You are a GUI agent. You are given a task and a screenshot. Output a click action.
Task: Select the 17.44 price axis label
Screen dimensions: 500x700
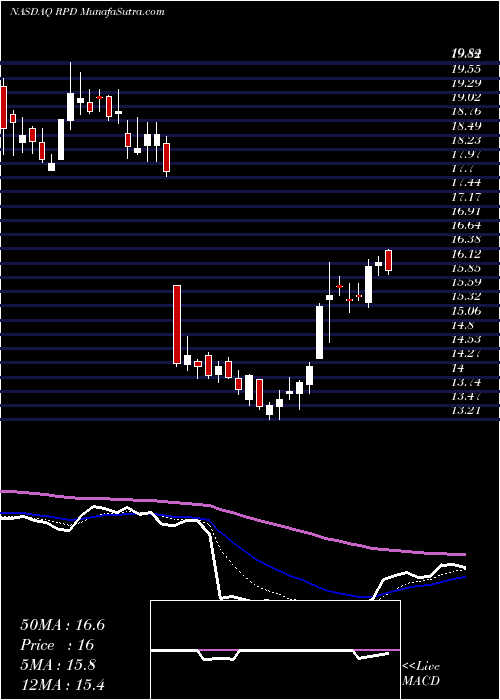[466, 183]
